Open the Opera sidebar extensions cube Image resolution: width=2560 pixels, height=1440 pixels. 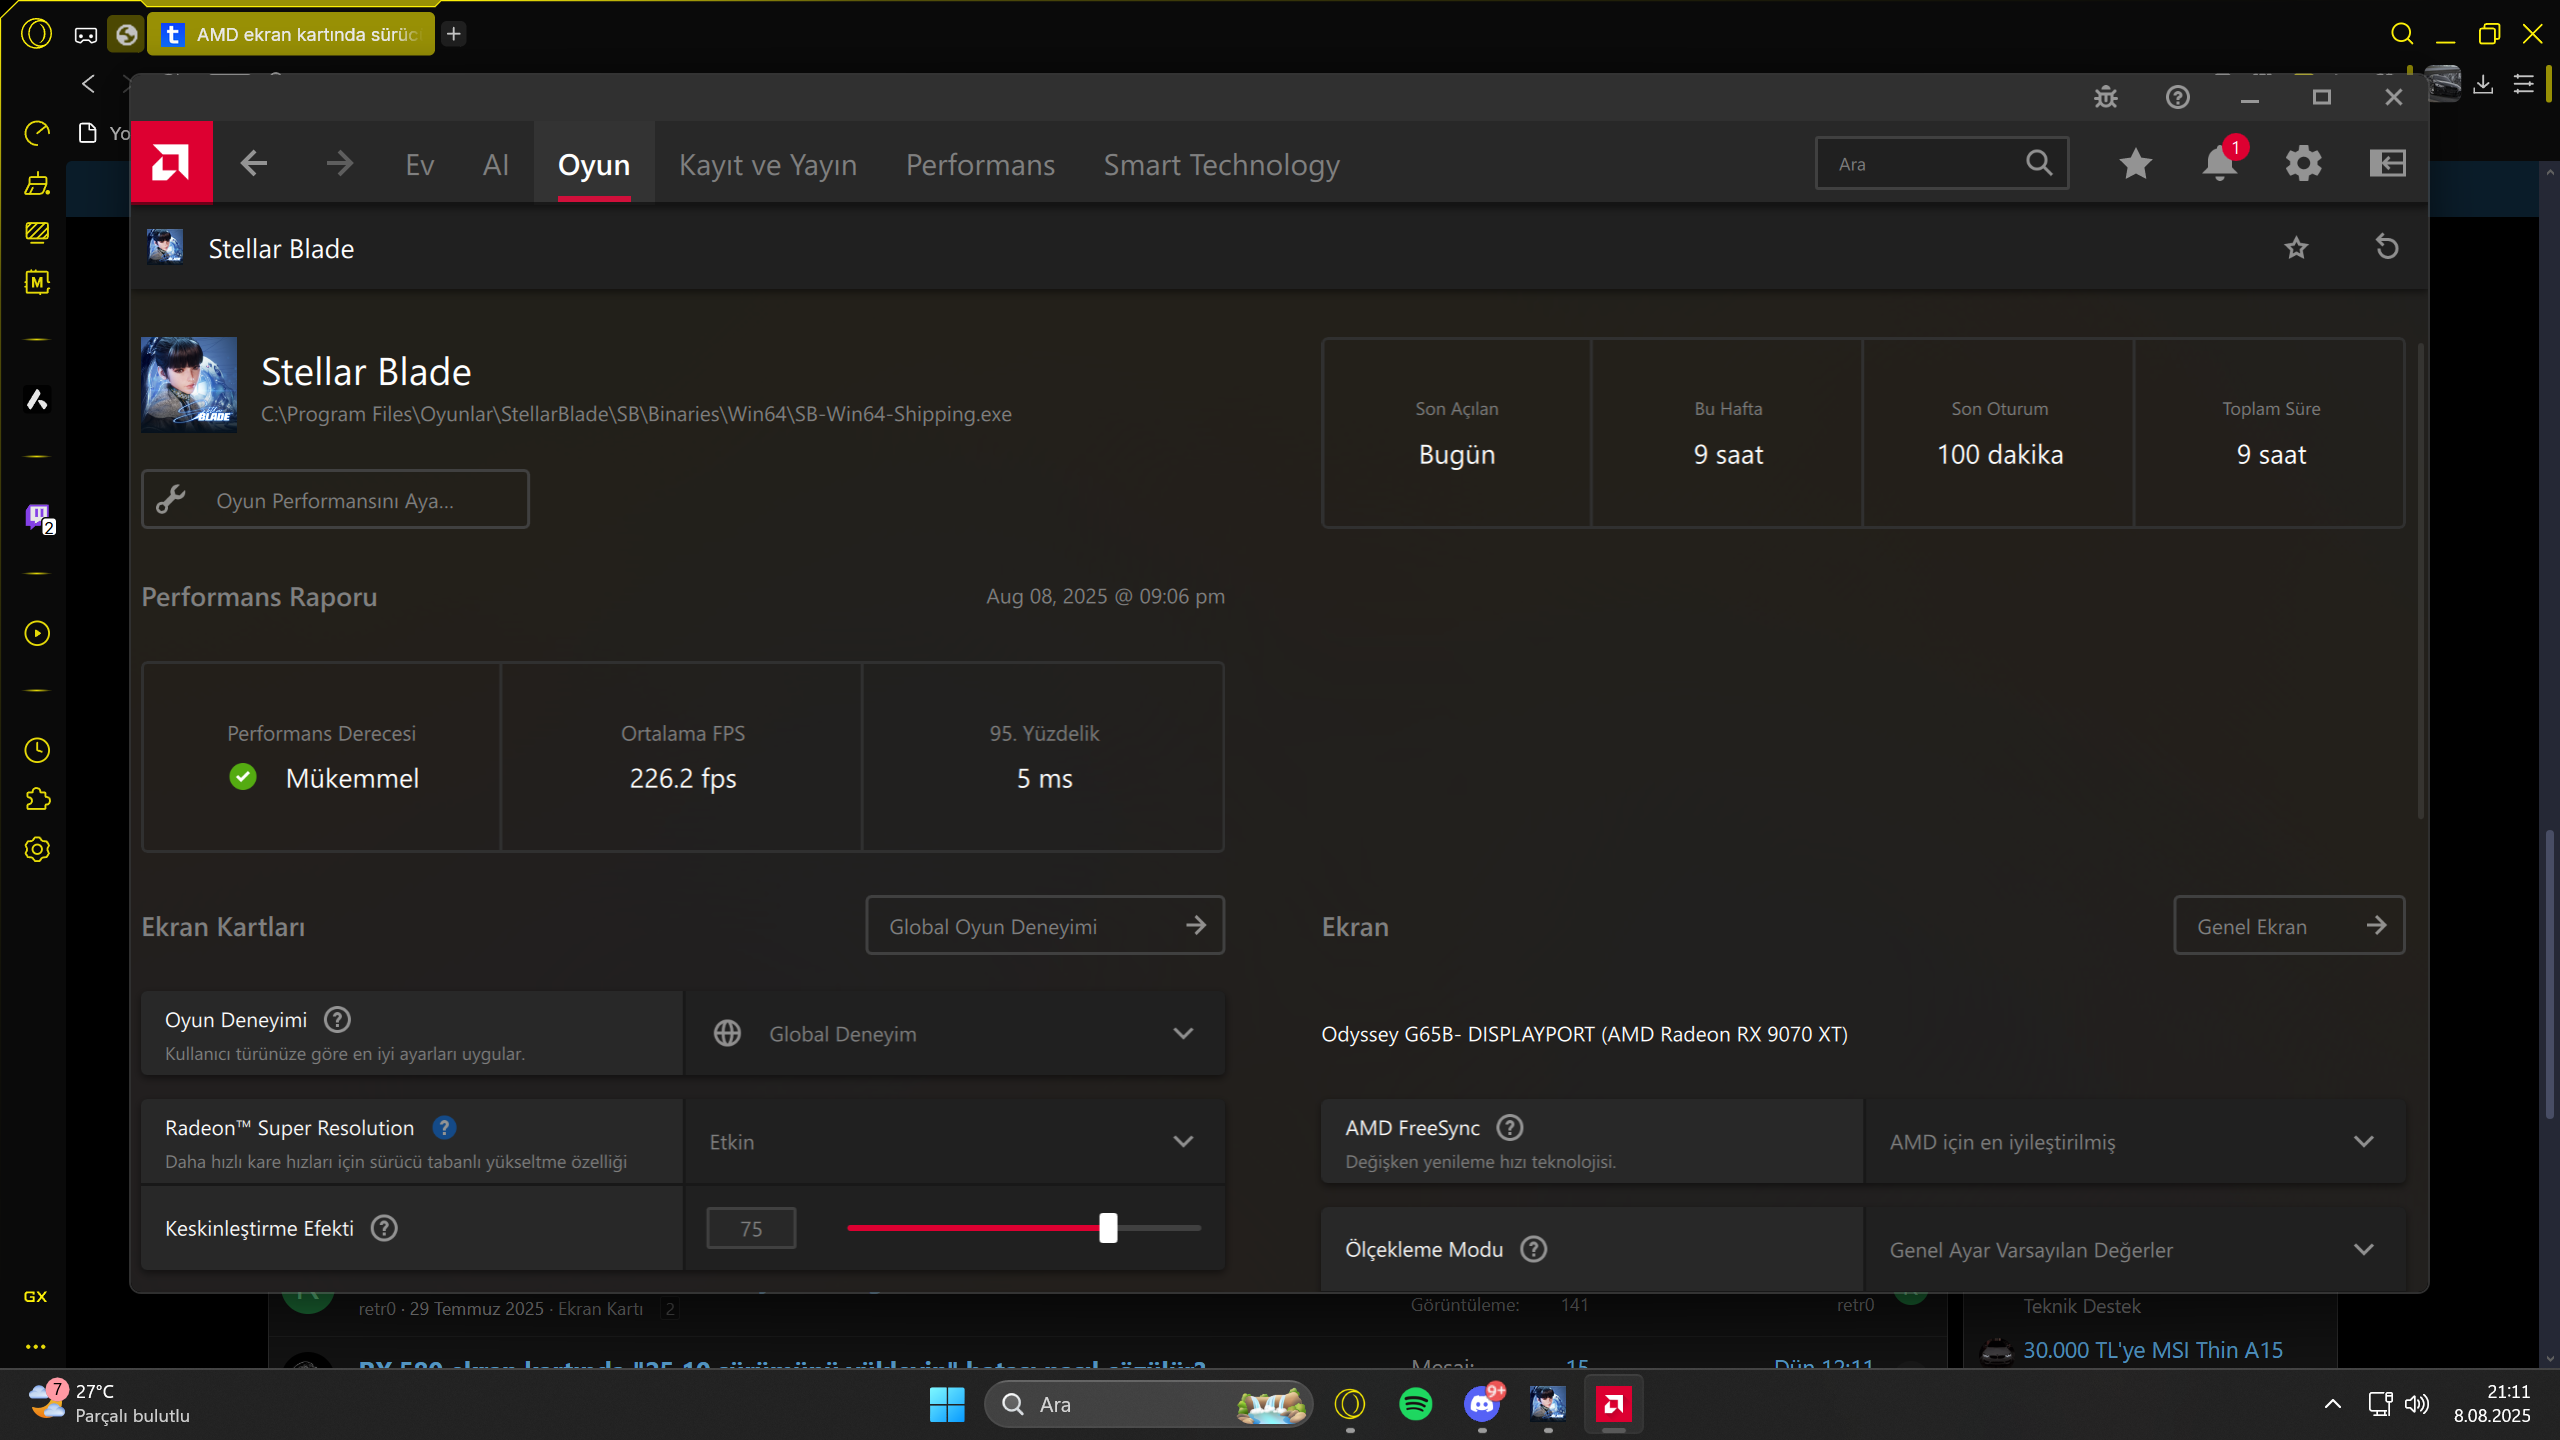[37, 800]
